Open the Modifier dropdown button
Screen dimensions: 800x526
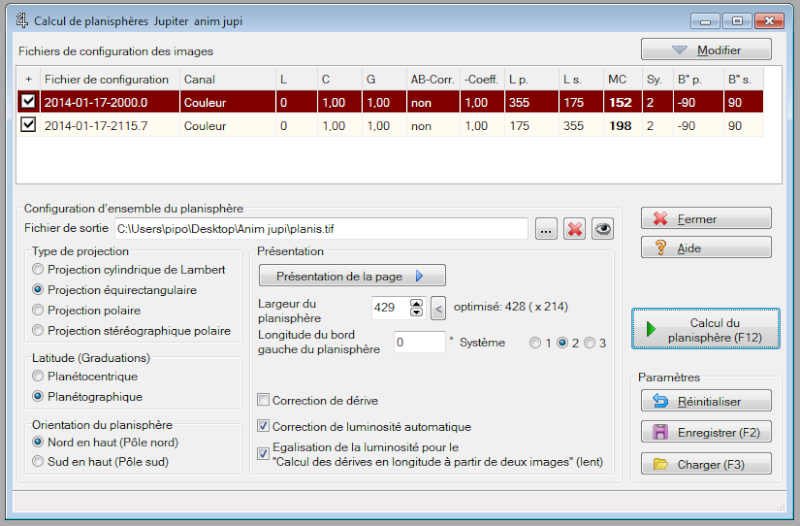point(706,50)
